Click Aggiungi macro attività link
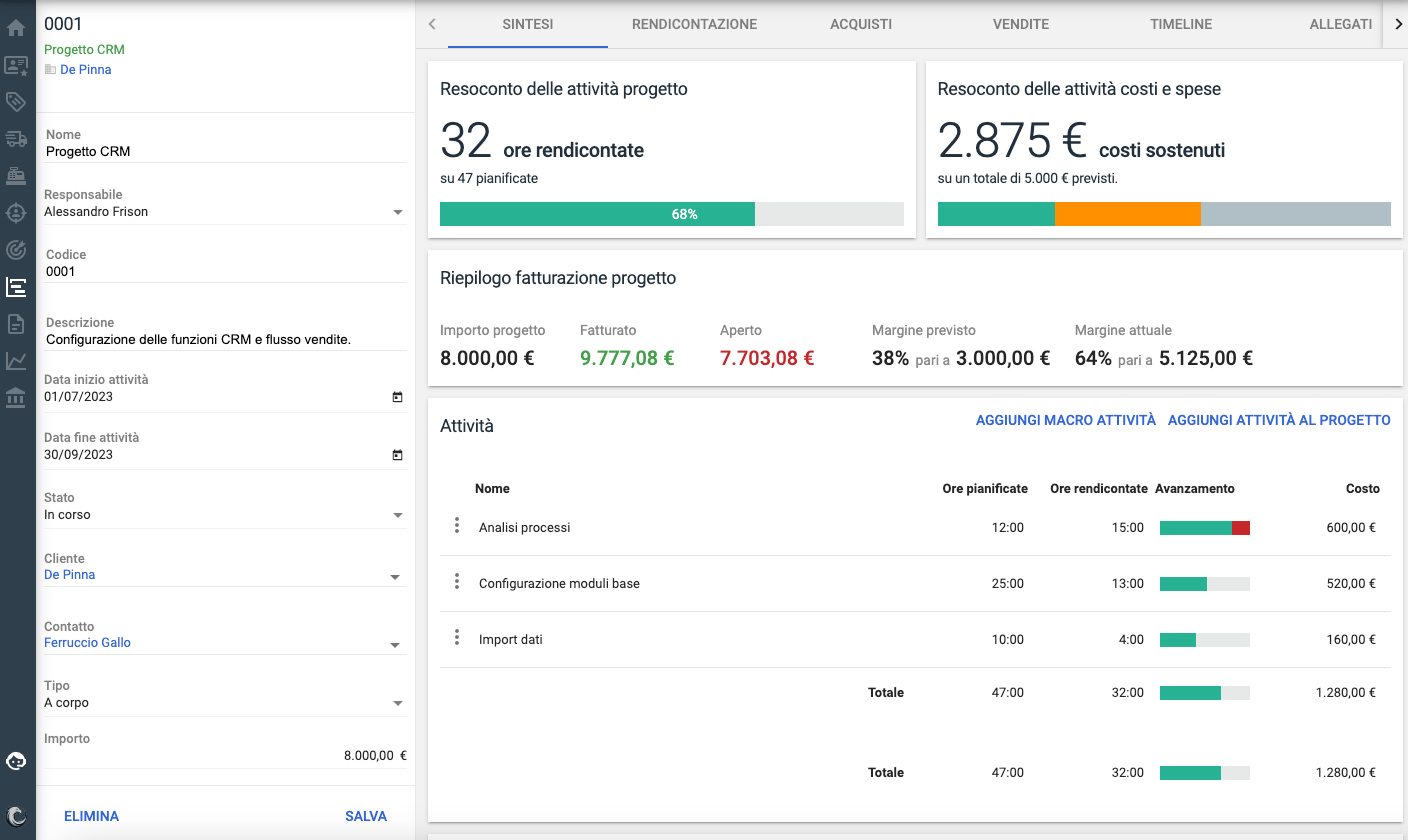The image size is (1408, 840). coord(1065,421)
